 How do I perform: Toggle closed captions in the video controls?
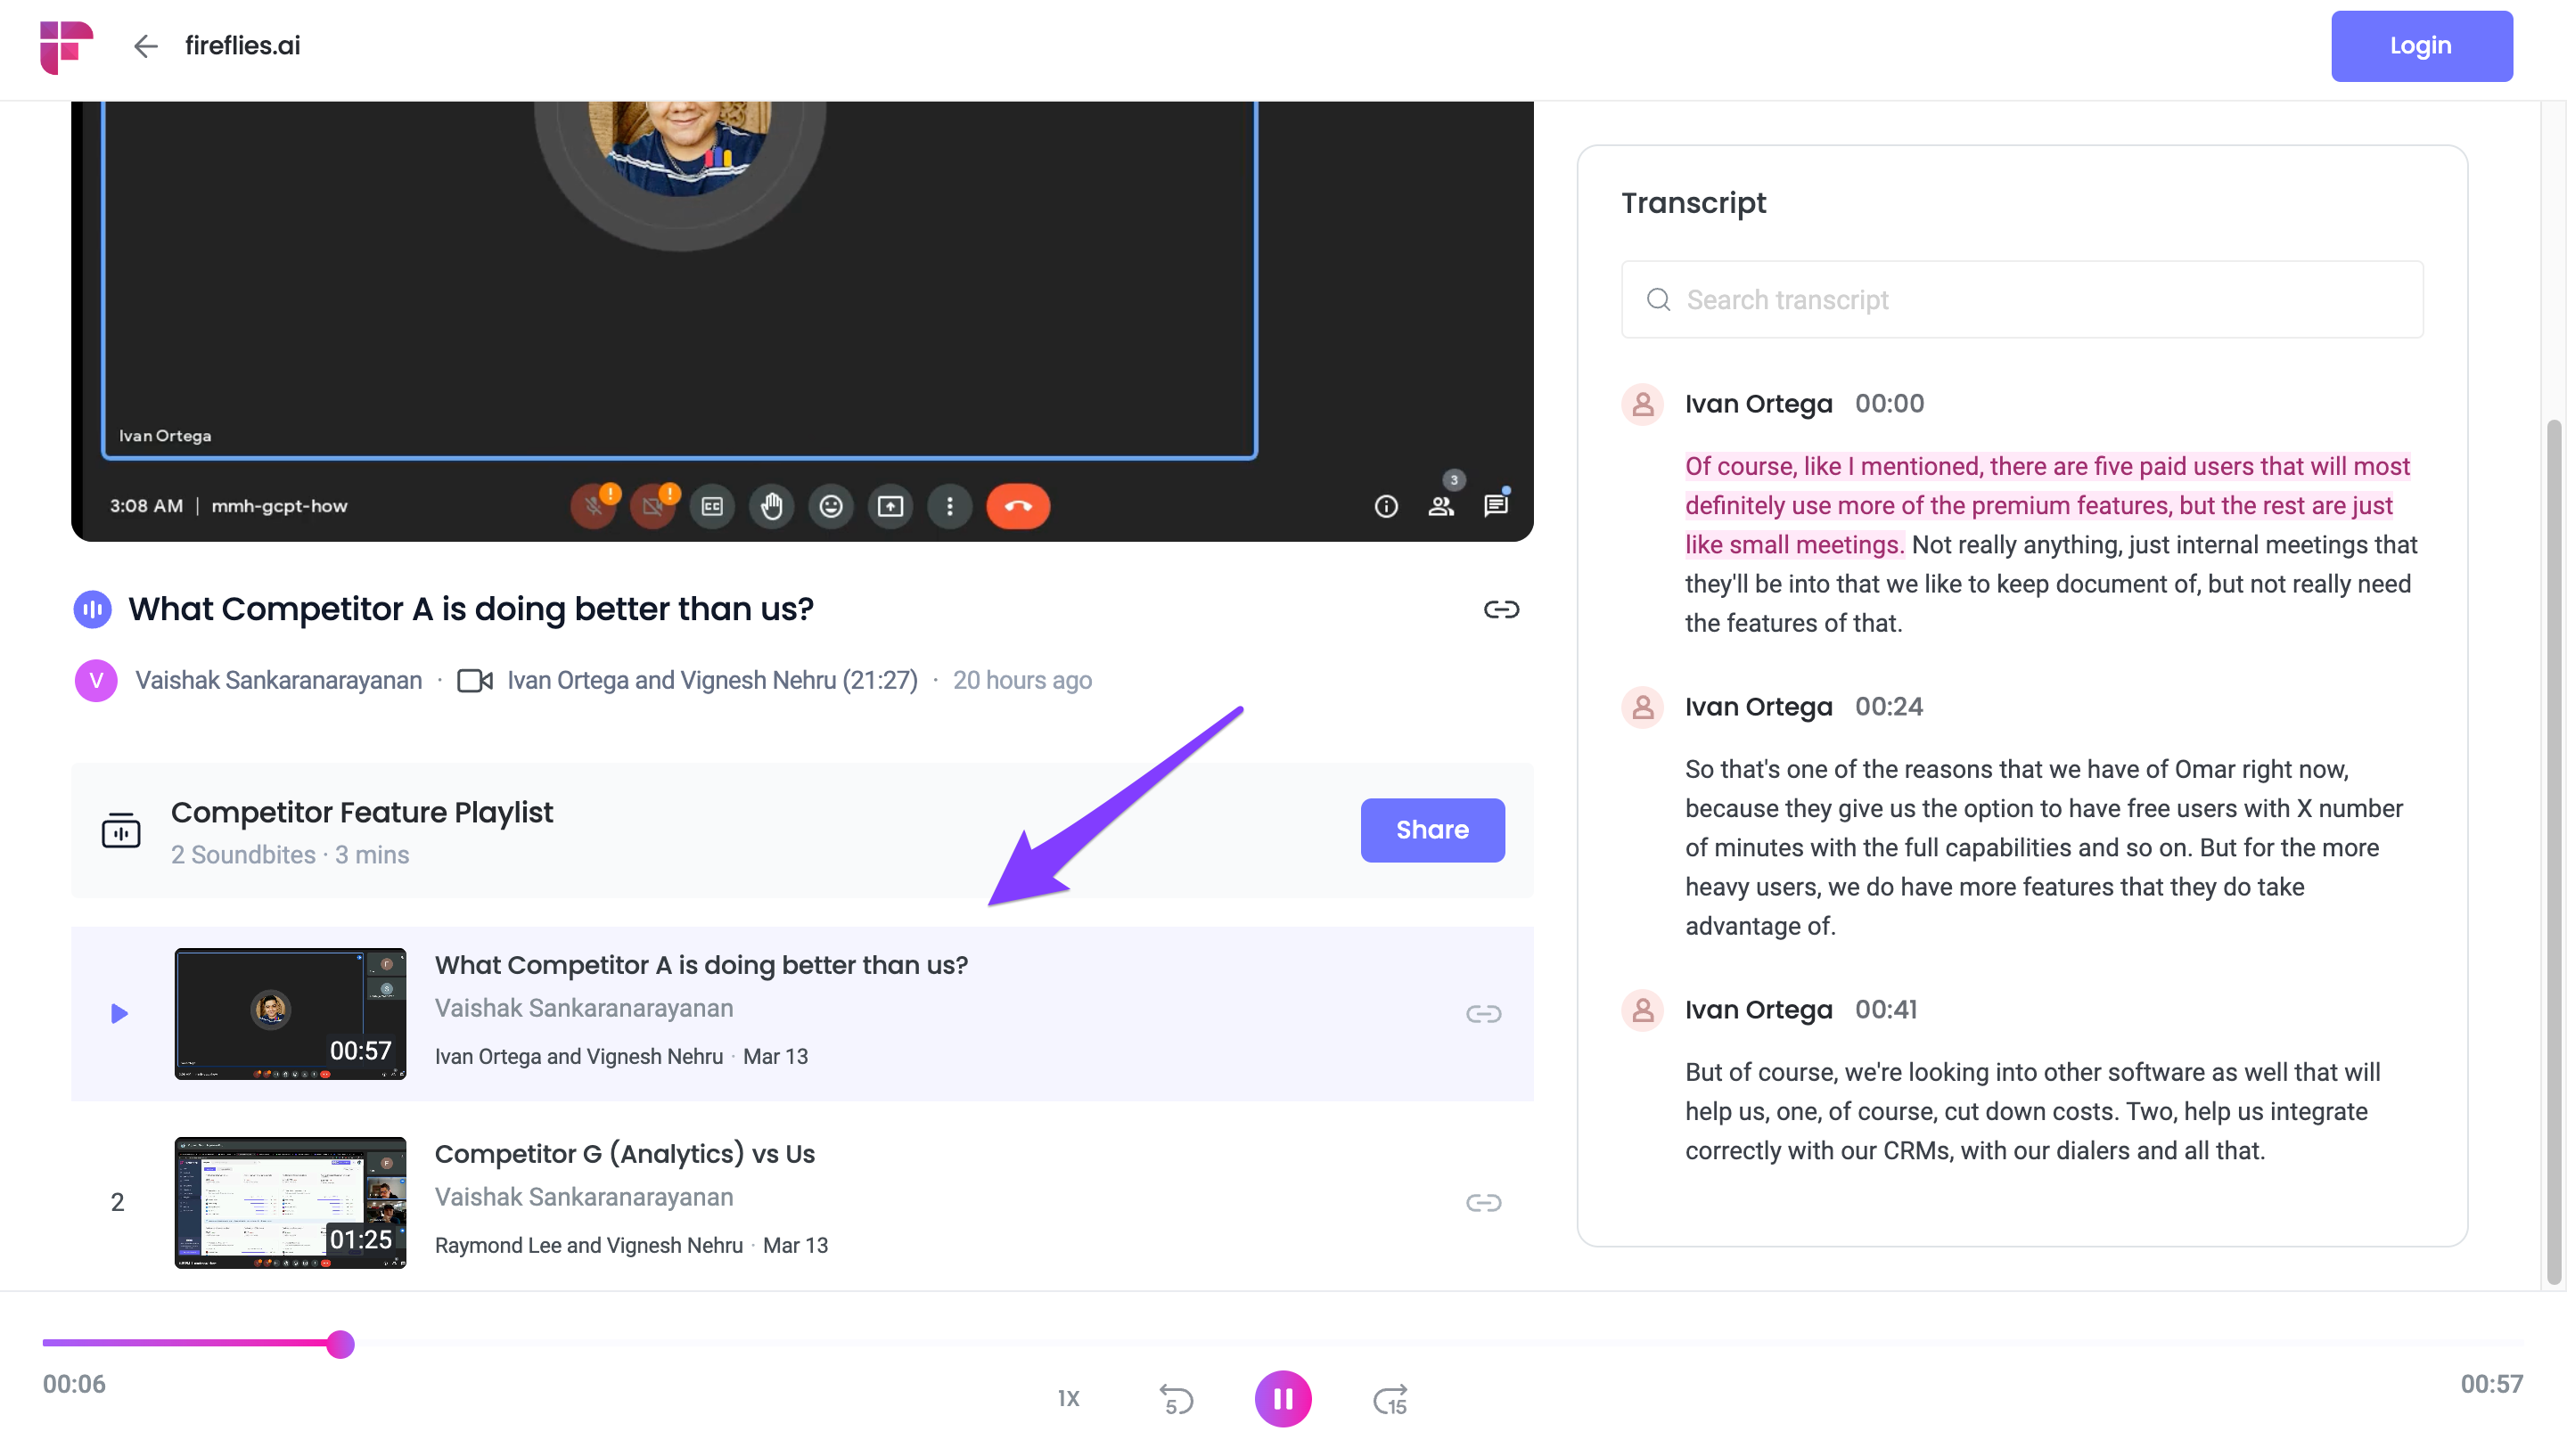[712, 506]
